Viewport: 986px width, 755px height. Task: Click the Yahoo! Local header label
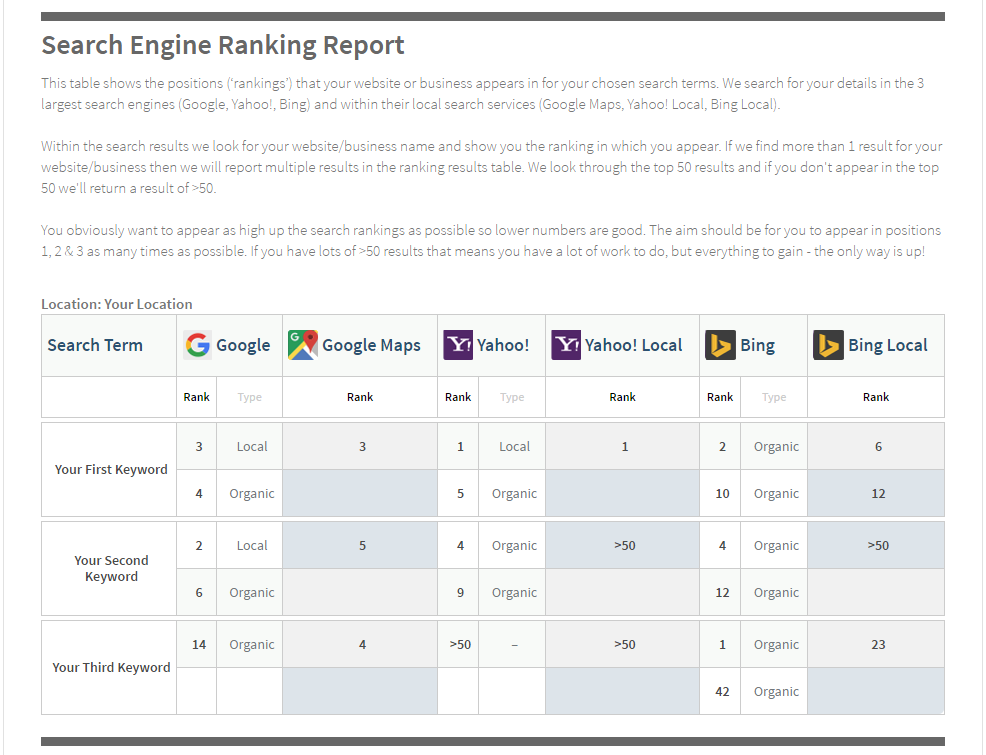633,345
